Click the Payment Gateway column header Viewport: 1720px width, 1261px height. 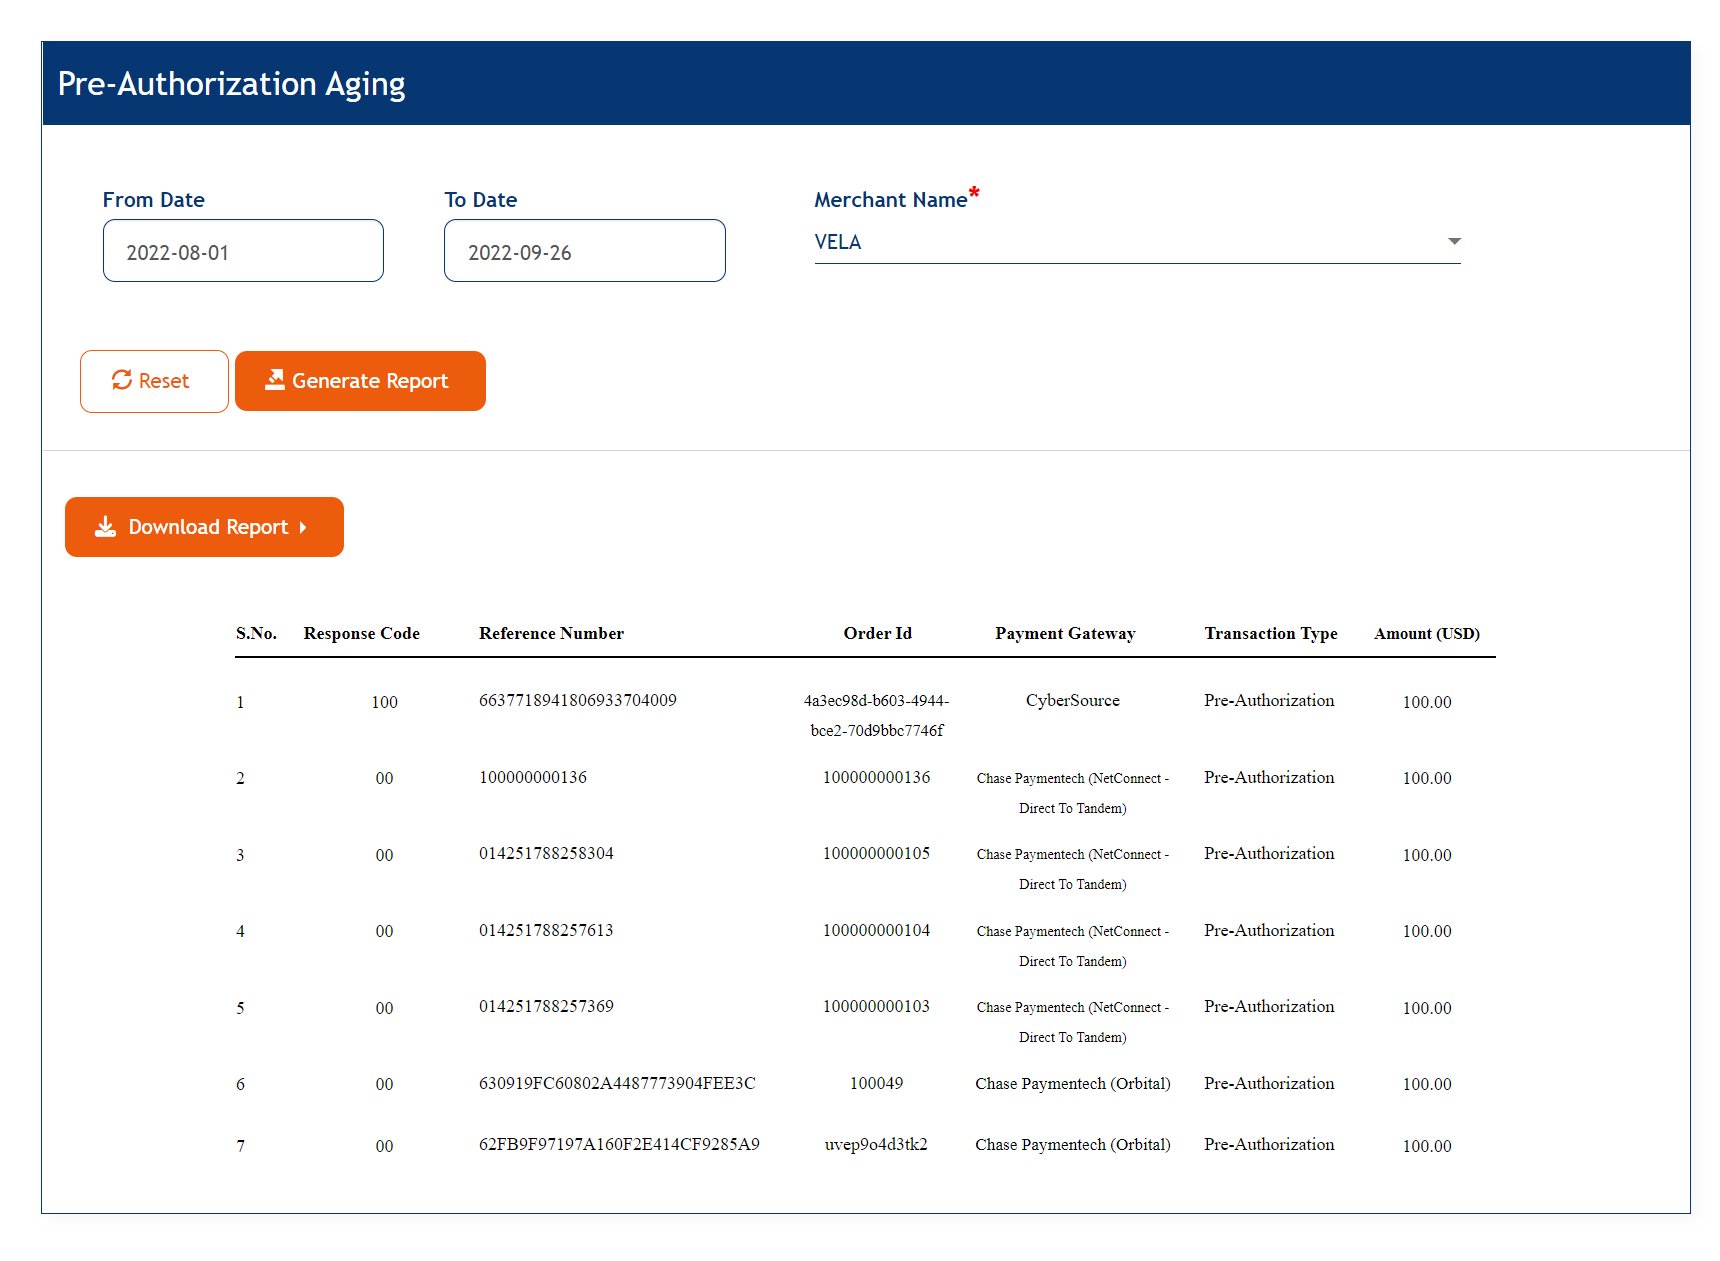(1065, 633)
